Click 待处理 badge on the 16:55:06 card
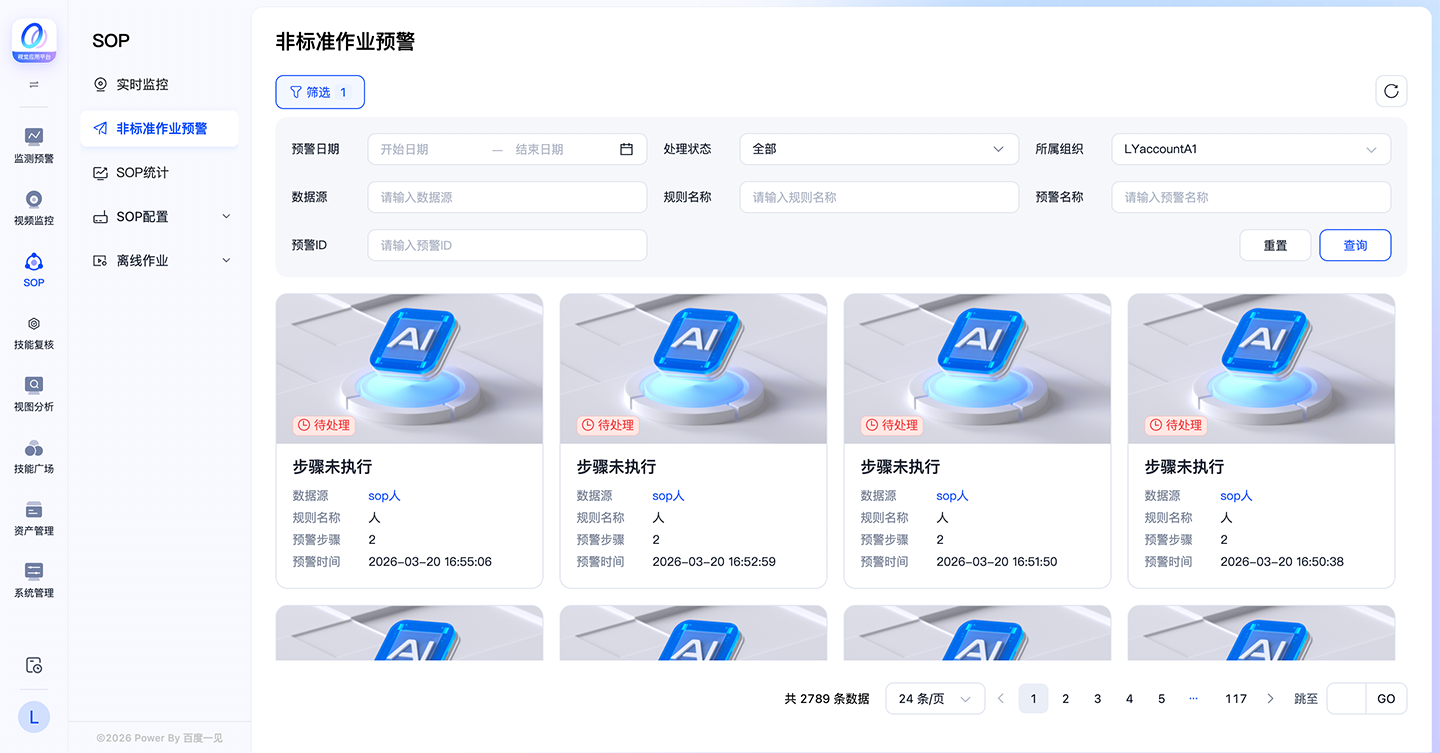1440x753 pixels. pos(324,425)
